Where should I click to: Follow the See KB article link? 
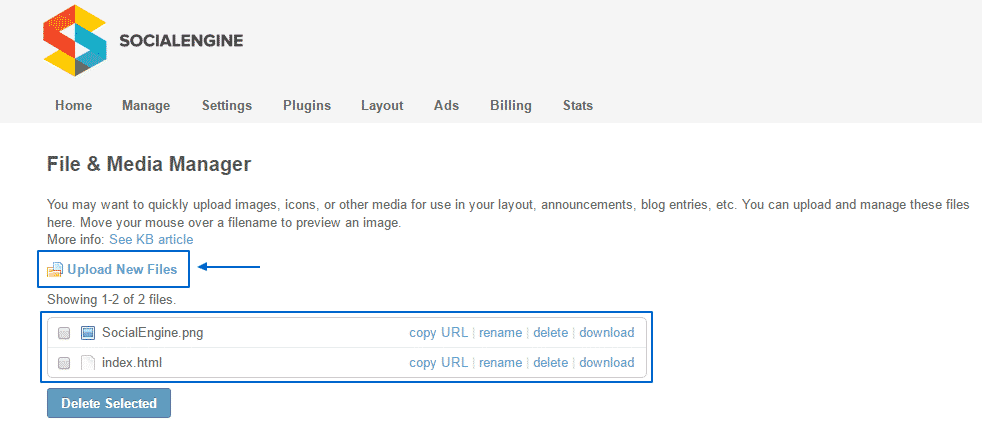(151, 240)
